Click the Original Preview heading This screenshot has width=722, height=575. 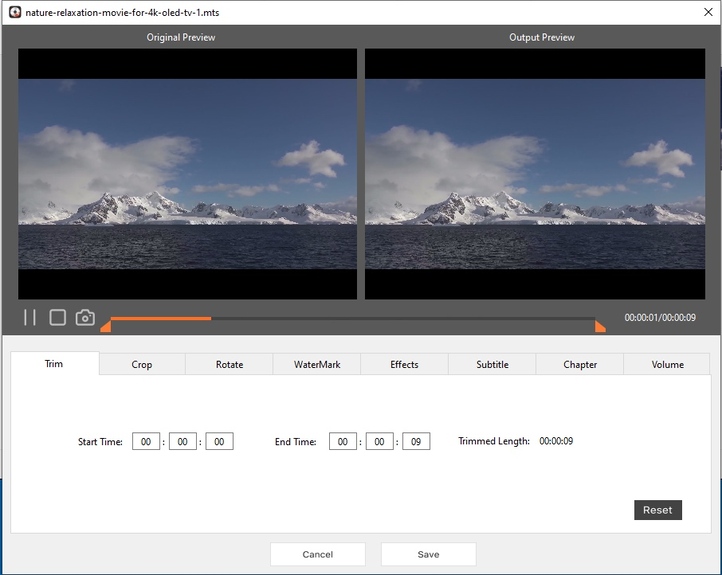(x=181, y=37)
